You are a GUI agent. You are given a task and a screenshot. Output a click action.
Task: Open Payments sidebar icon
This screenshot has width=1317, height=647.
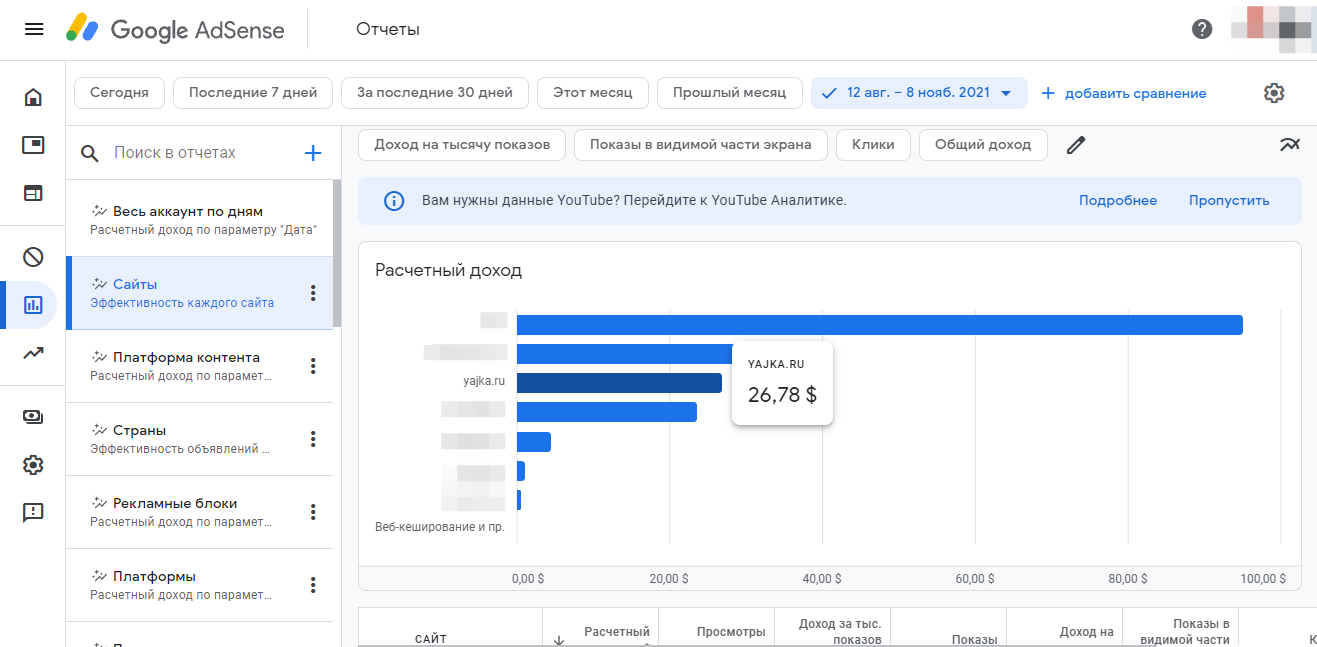(33, 417)
